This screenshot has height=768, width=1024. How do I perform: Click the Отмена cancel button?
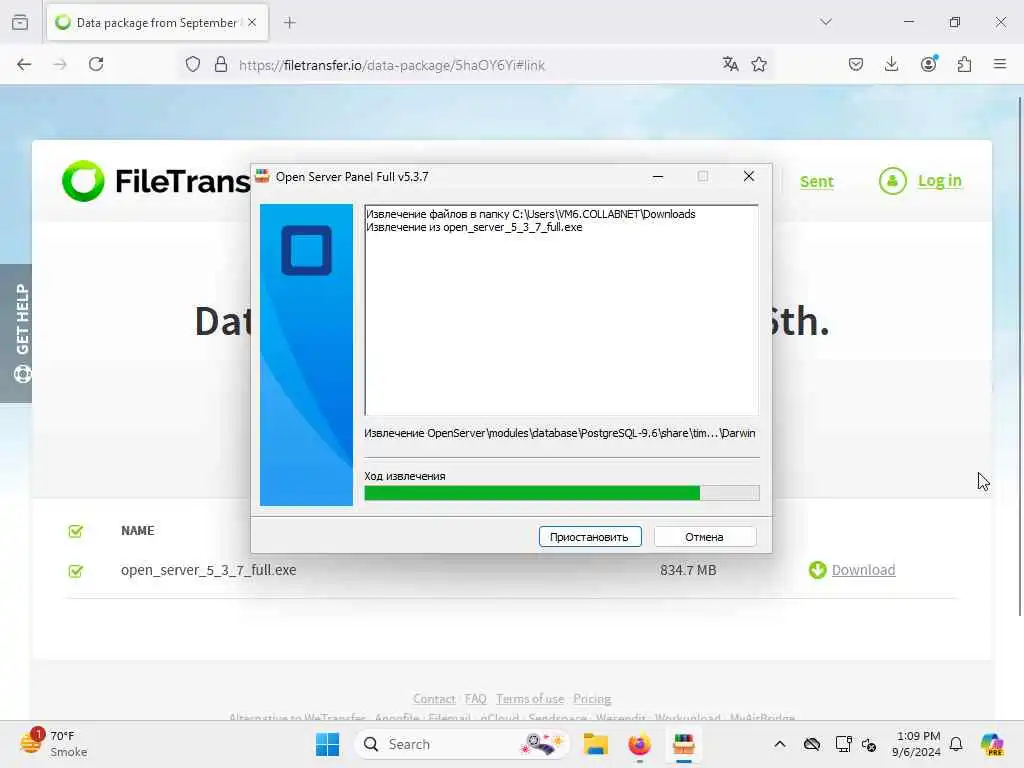[x=705, y=537]
